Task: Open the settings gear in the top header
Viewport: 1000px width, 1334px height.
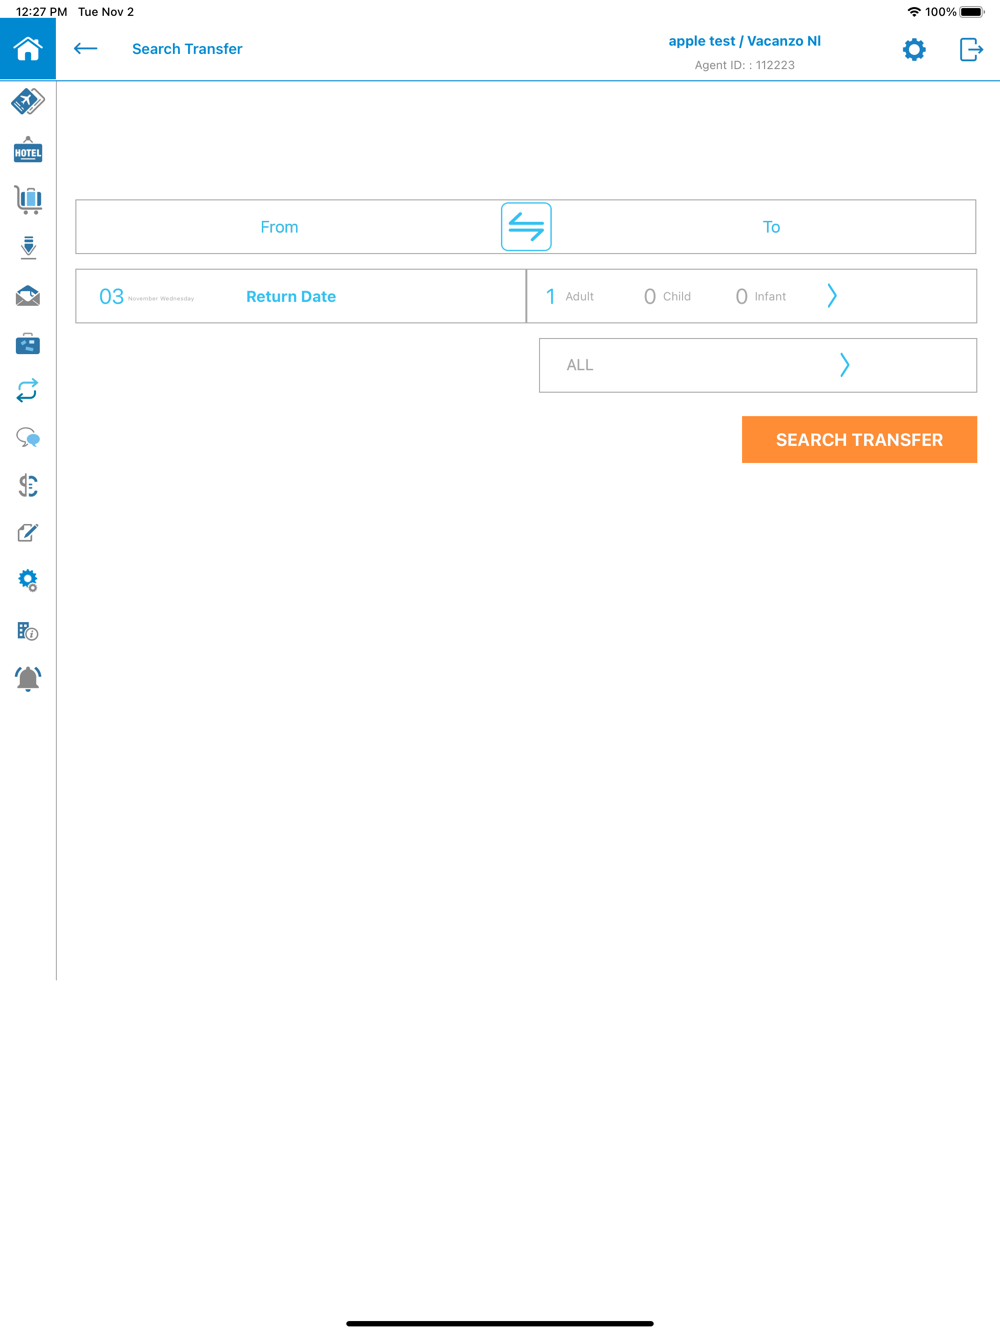Action: (914, 49)
